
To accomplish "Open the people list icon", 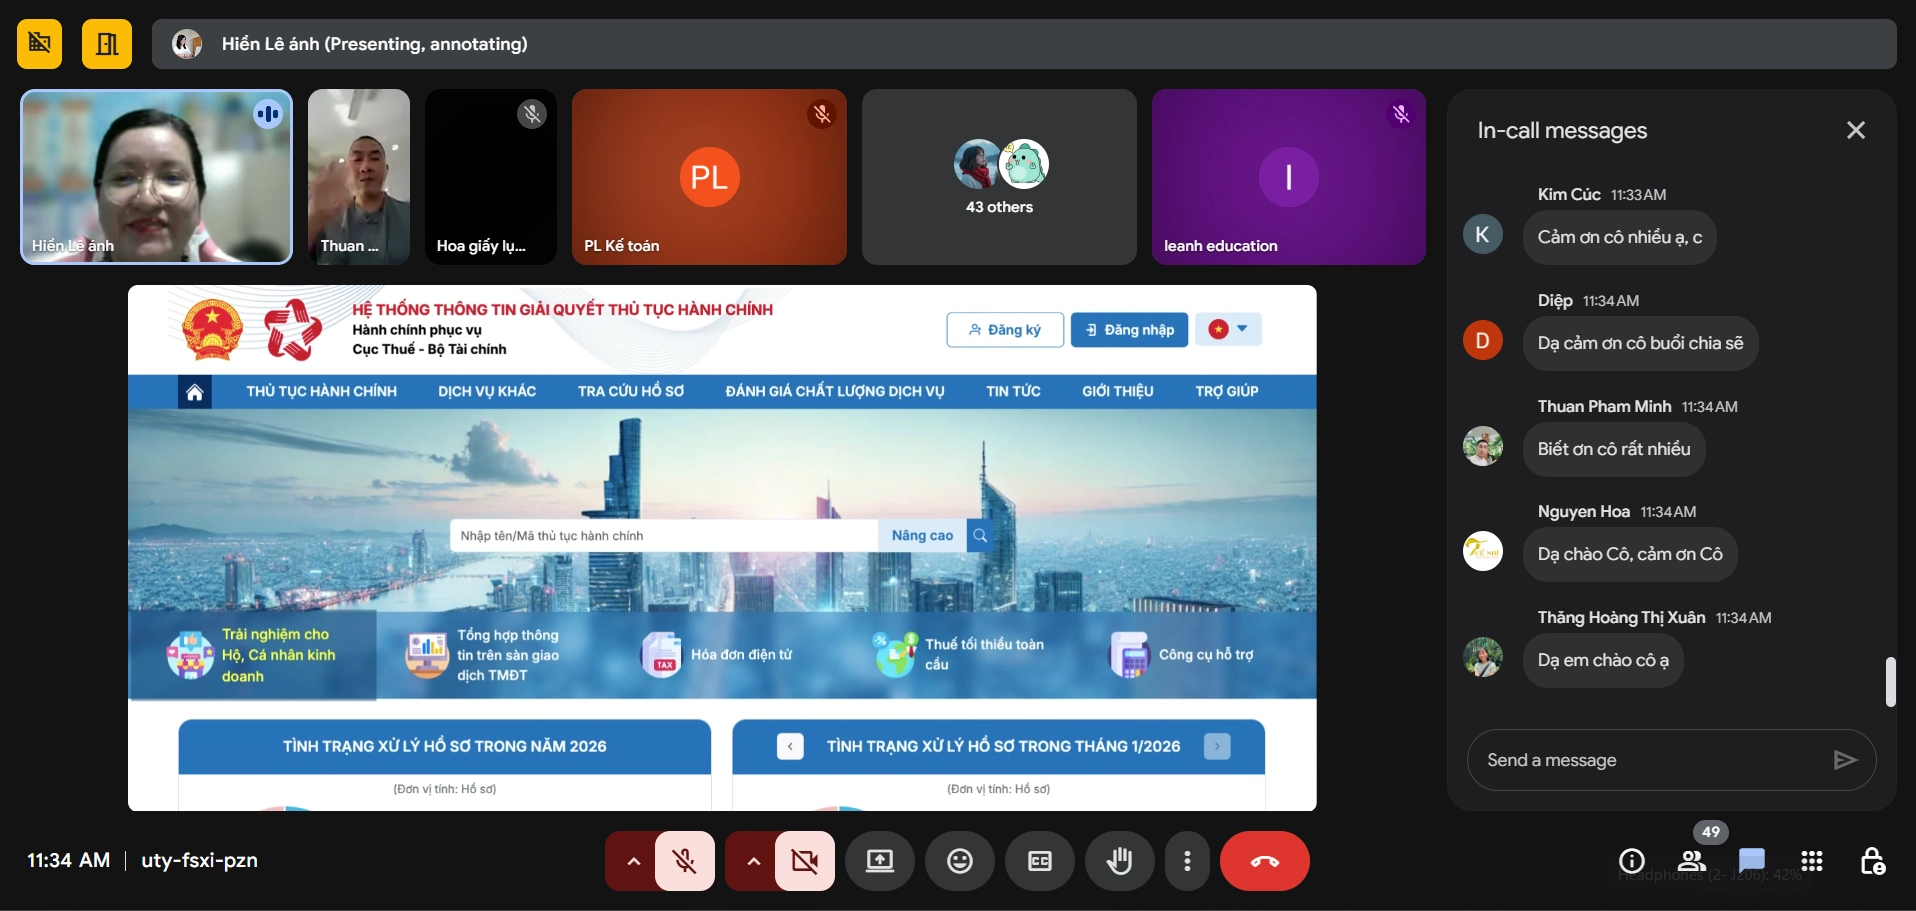I will (x=1692, y=861).
